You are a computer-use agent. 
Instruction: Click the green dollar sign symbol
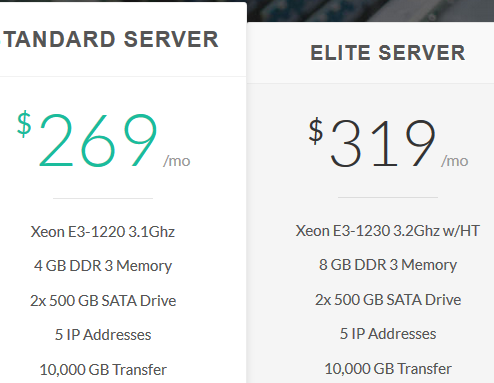point(24,124)
